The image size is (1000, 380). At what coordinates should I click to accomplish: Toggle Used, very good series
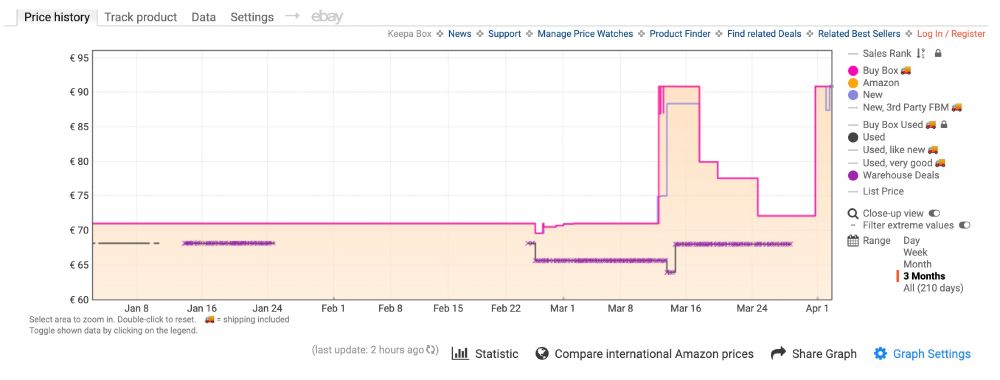(x=897, y=163)
